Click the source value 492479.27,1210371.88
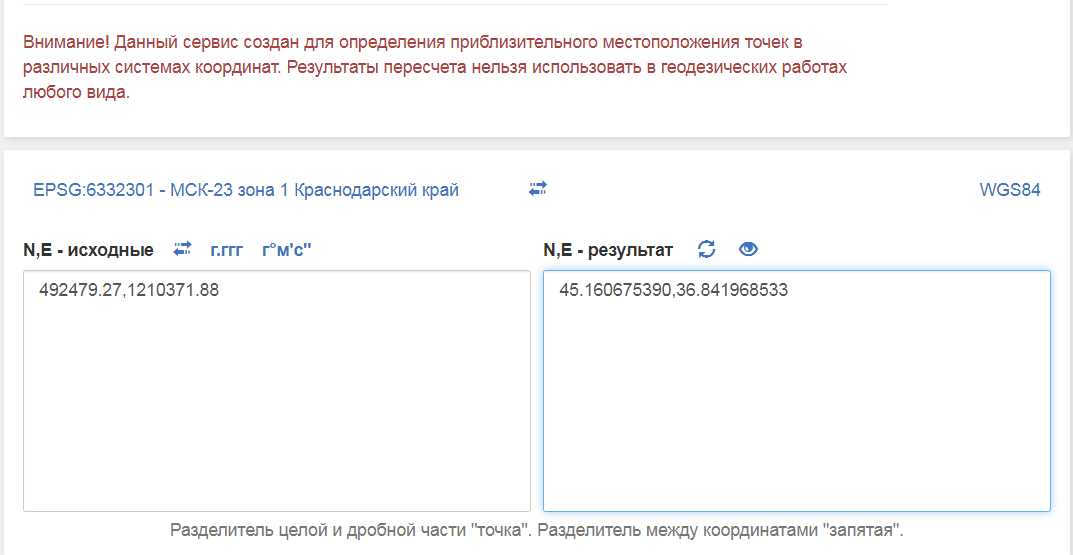This screenshot has height=555, width=1073. point(129,291)
